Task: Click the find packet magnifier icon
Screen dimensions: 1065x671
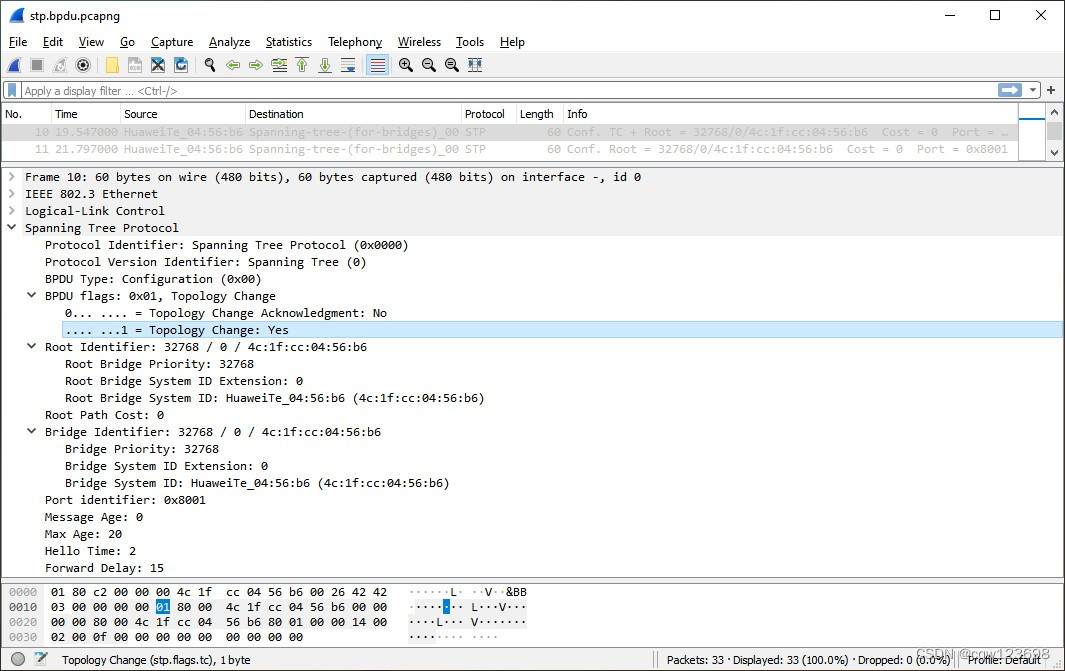Action: pyautogui.click(x=210, y=65)
